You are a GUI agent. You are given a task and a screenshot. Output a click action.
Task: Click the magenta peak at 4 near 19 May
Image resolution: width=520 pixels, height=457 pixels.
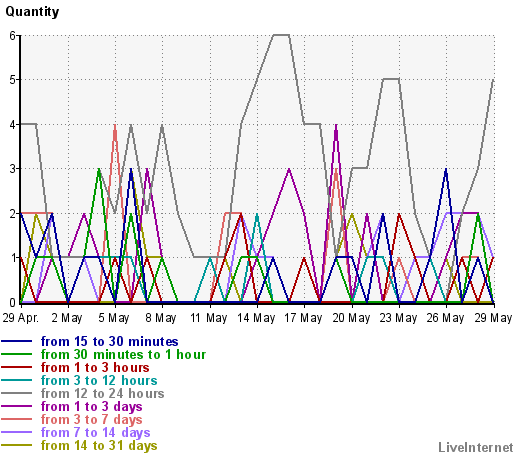[336, 126]
